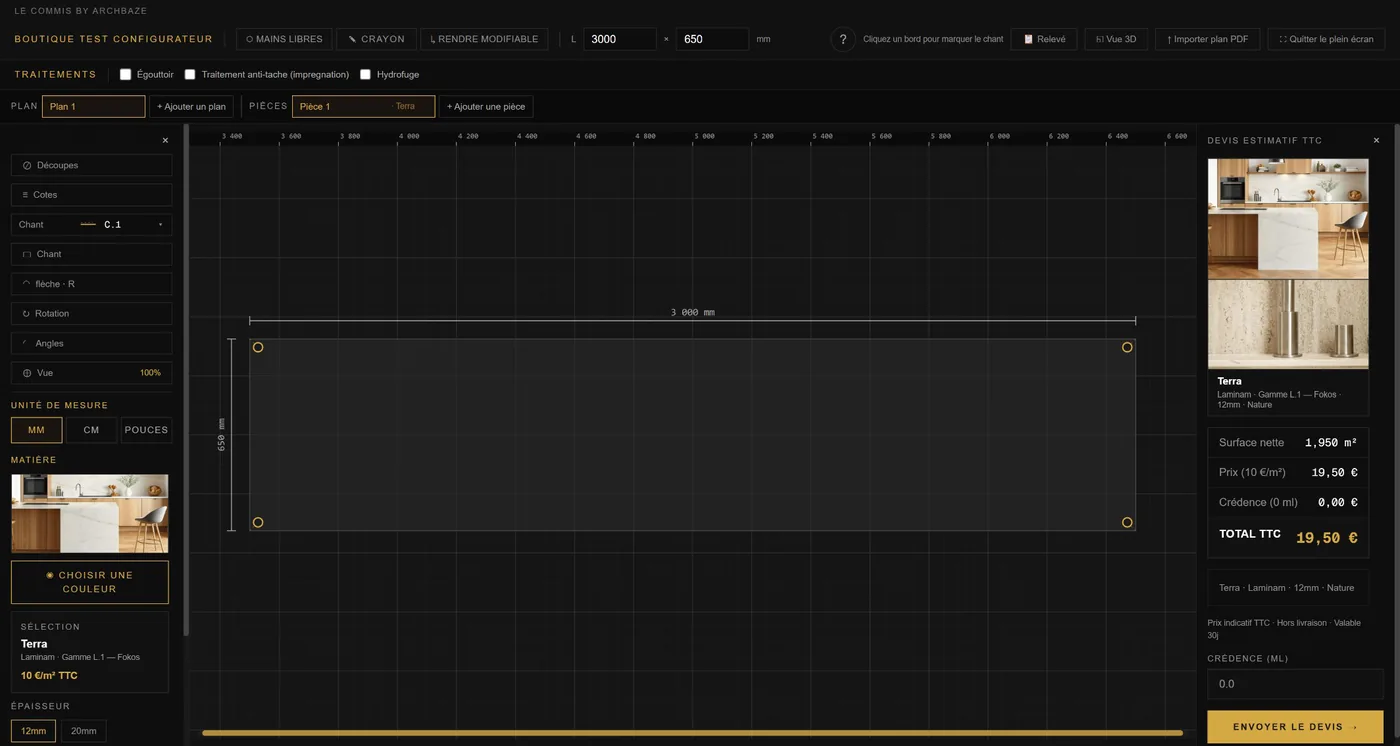Click the matière kitchen thumbnail
Viewport: 1400px width, 746px height.
90,513
